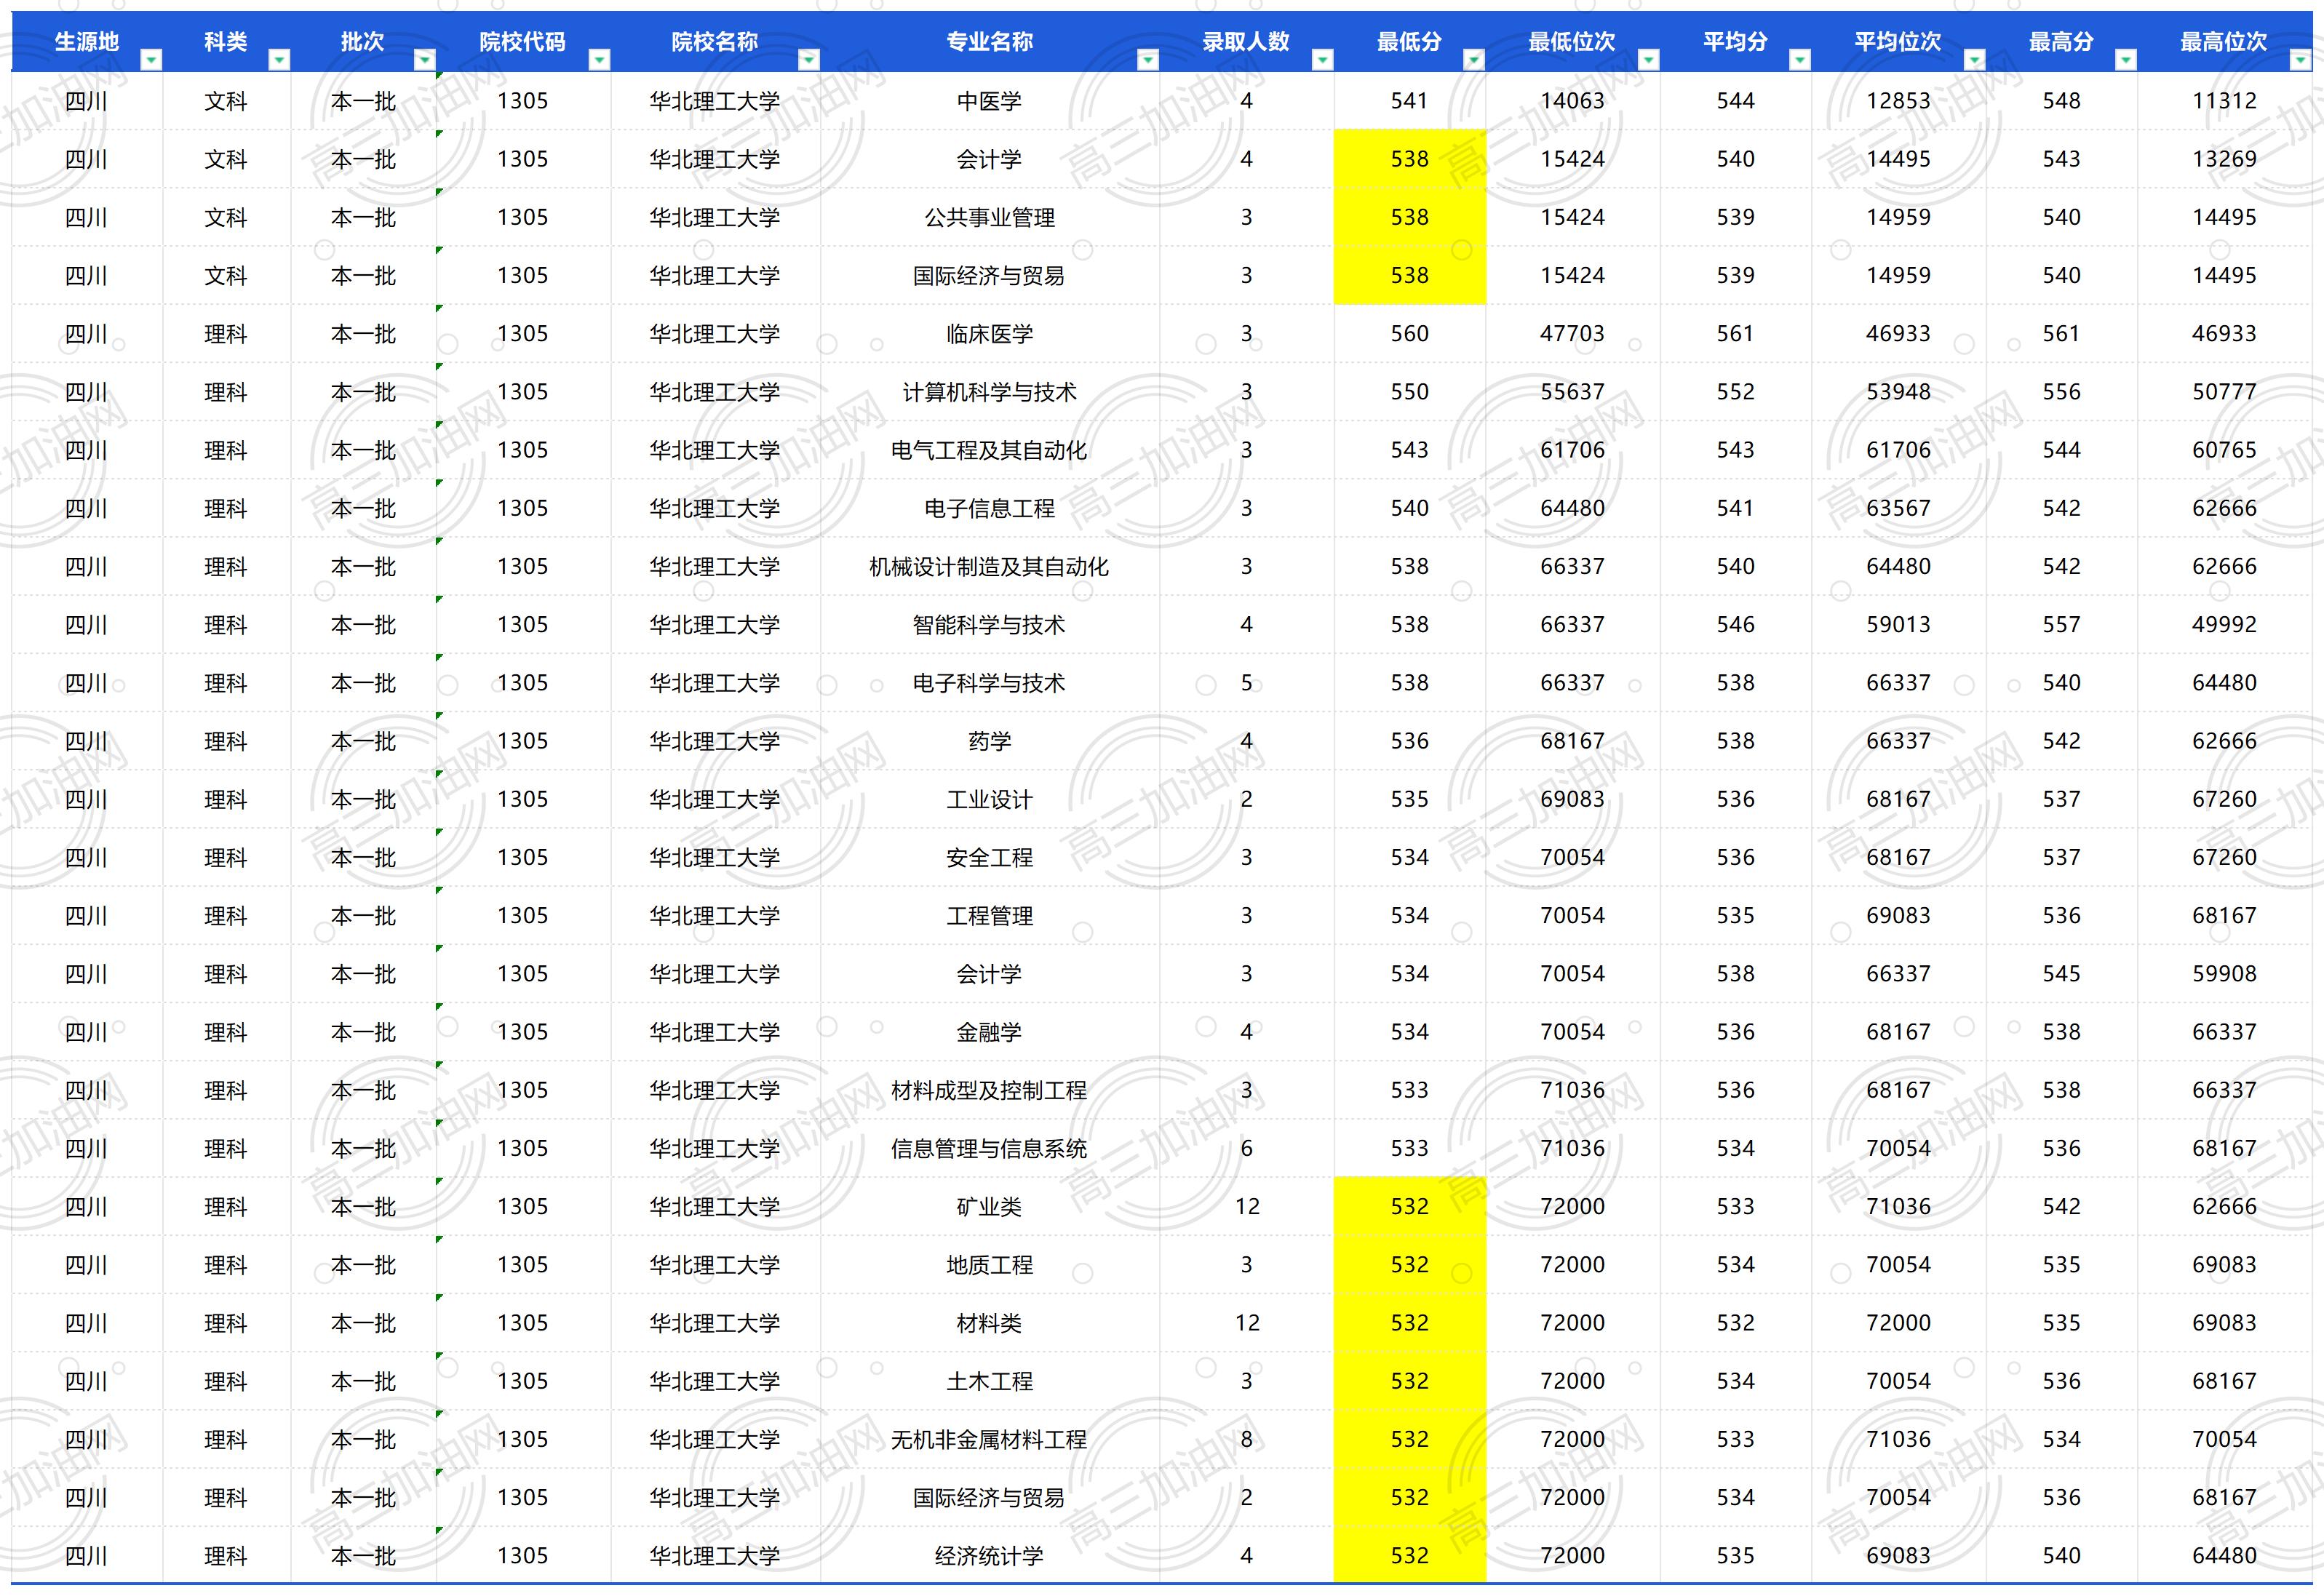Click the 信息管理与信息系统 major cell
Viewport: 2324px width, 1596px height.
[x=989, y=1148]
